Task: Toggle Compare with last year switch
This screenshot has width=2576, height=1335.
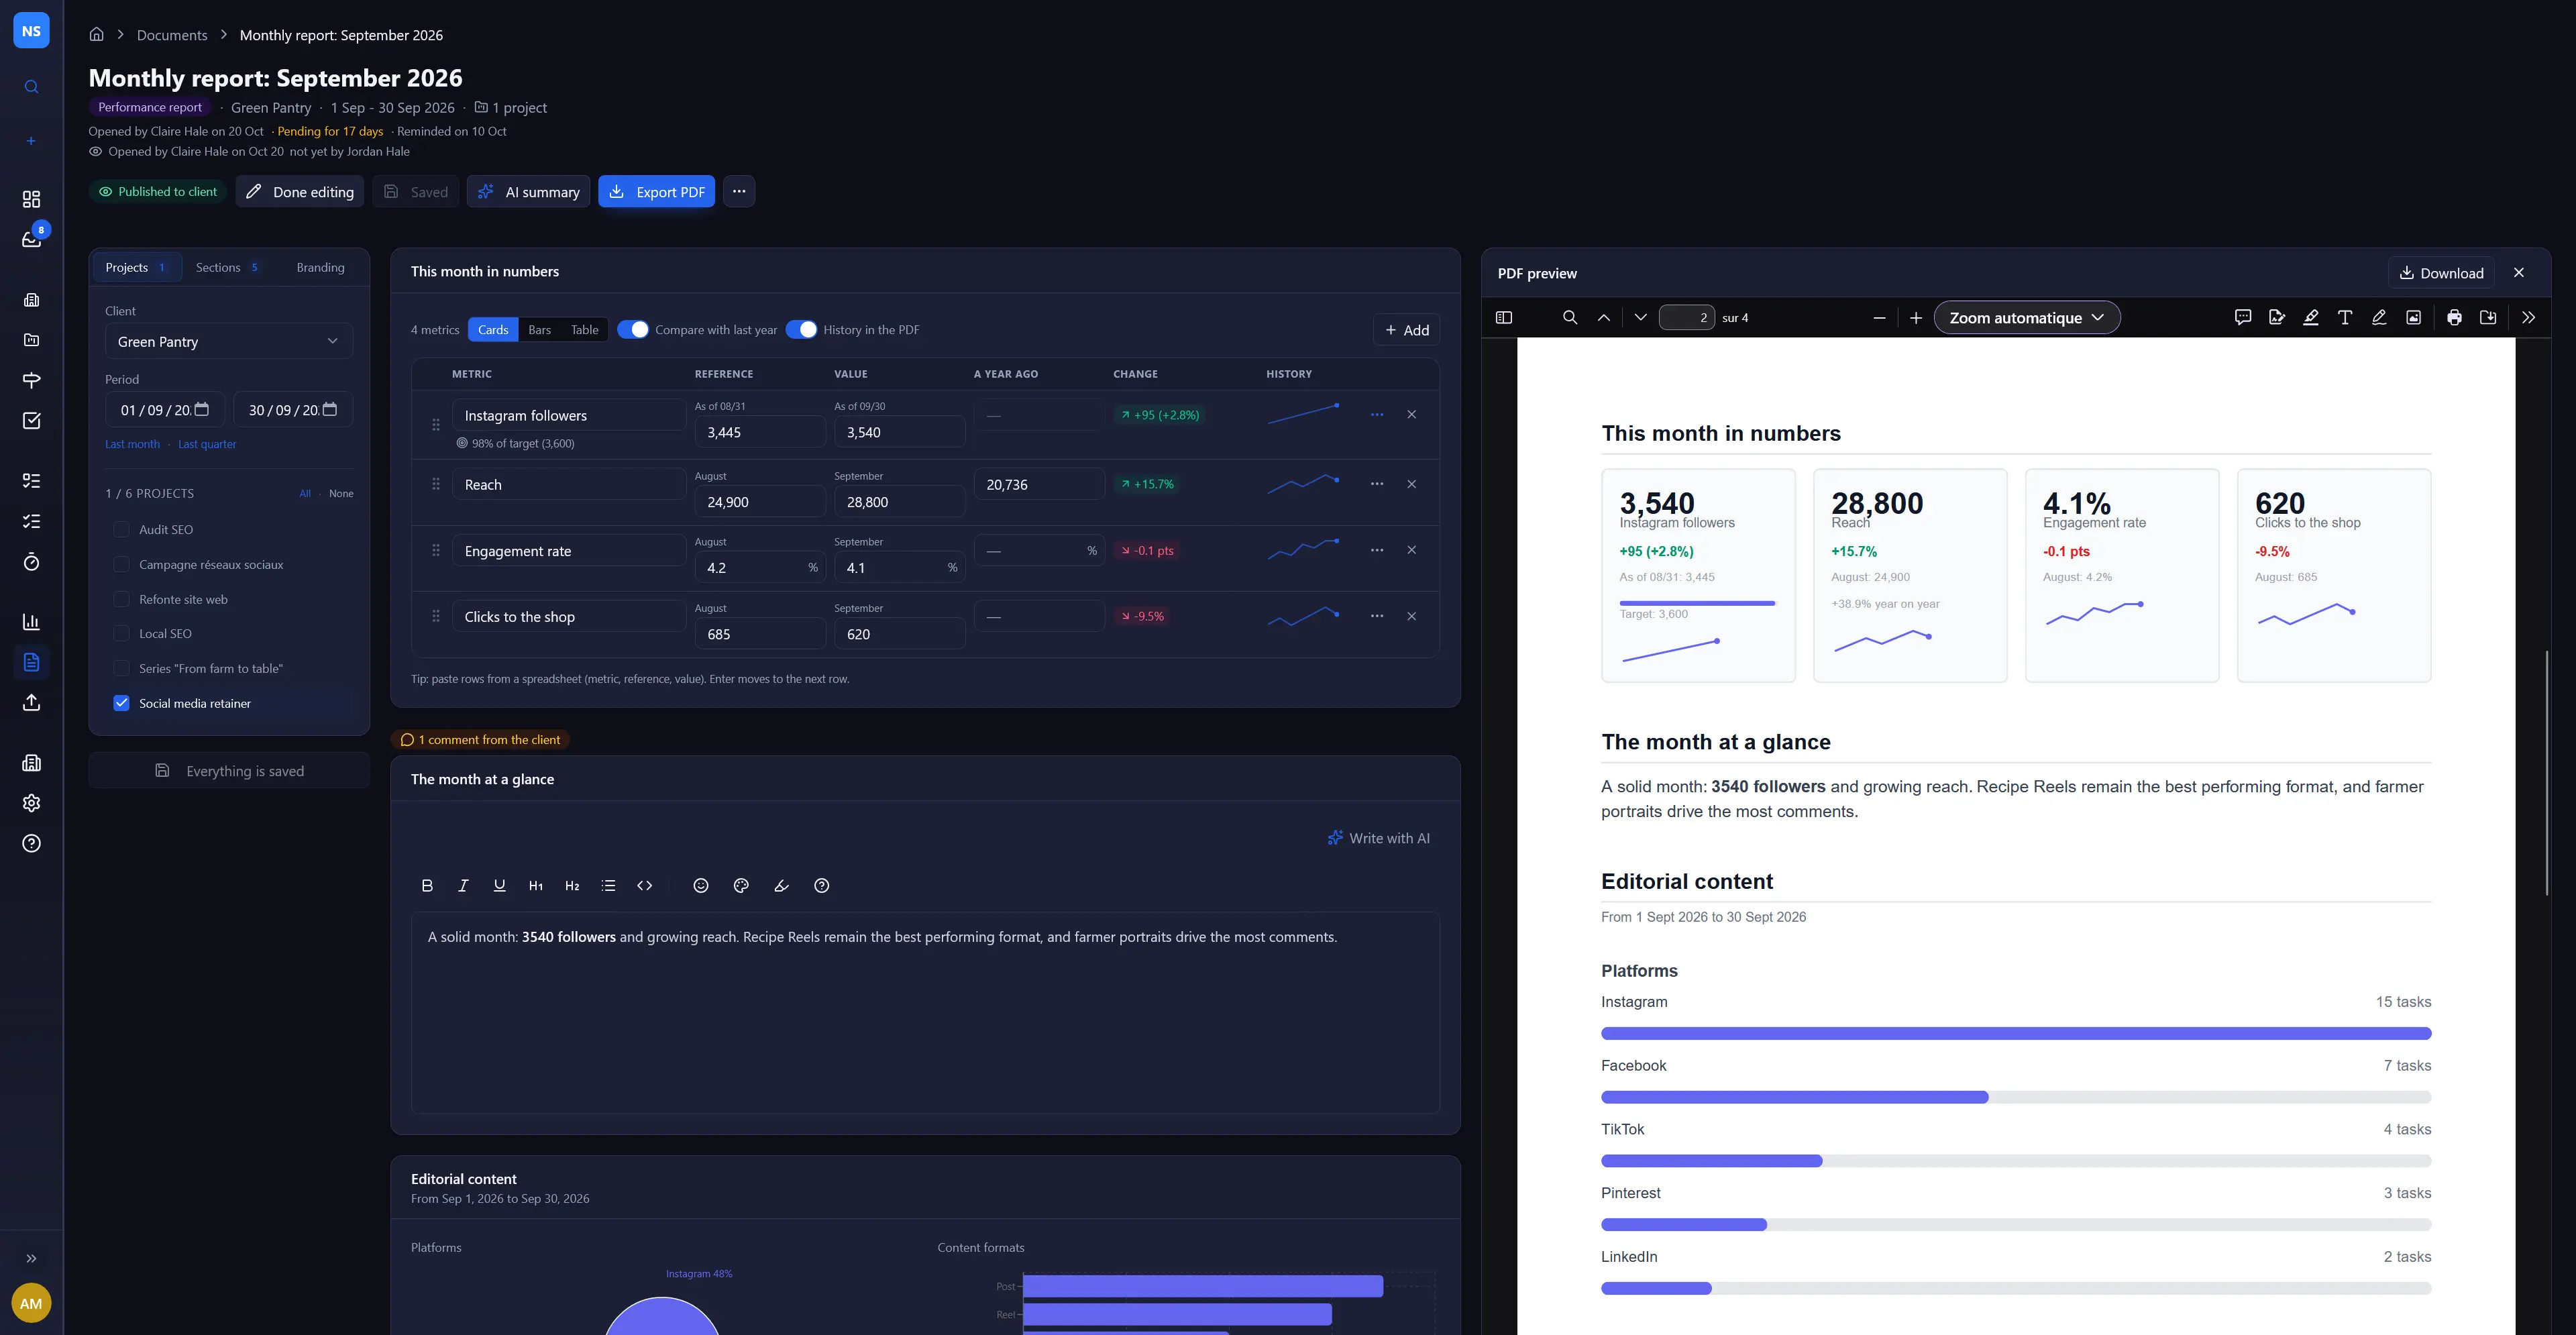Action: click(633, 330)
